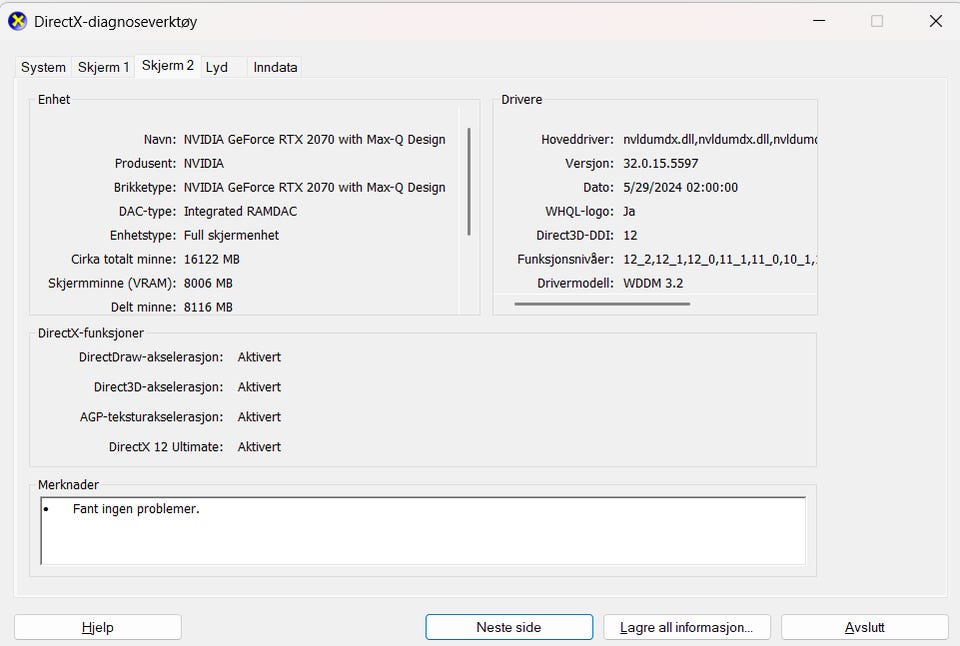Image resolution: width=960 pixels, height=646 pixels.
Task: Exit with the Avslutt button
Action: pos(864,627)
